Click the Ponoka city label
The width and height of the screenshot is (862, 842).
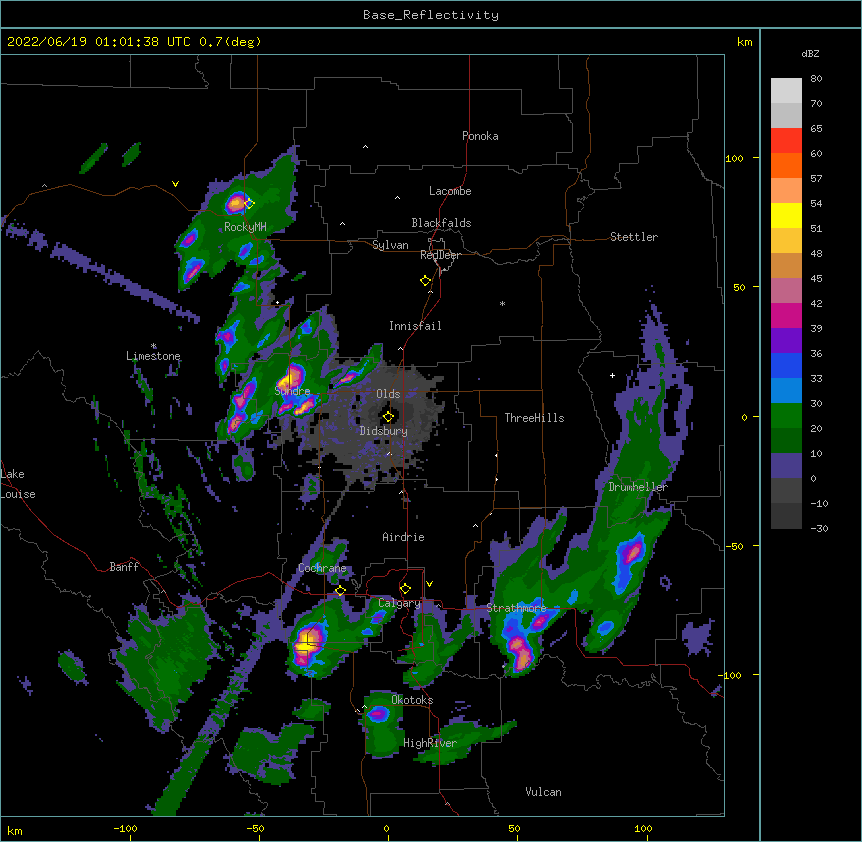pos(480,136)
